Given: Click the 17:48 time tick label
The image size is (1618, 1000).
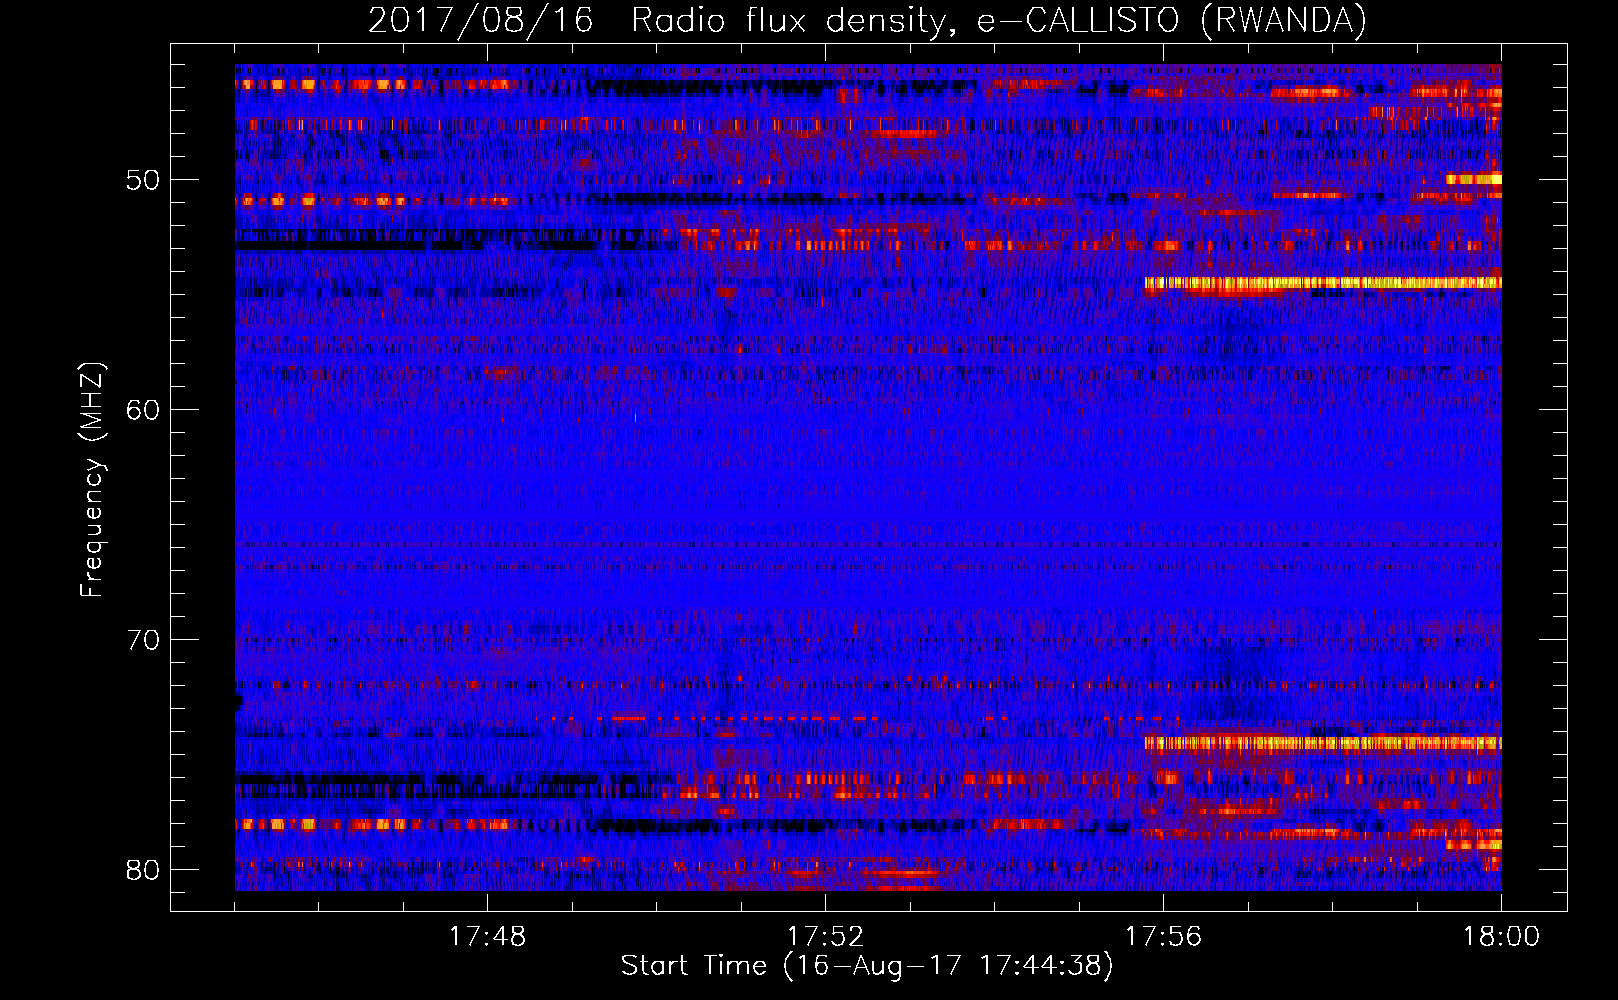Looking at the screenshot, I should point(487,937).
